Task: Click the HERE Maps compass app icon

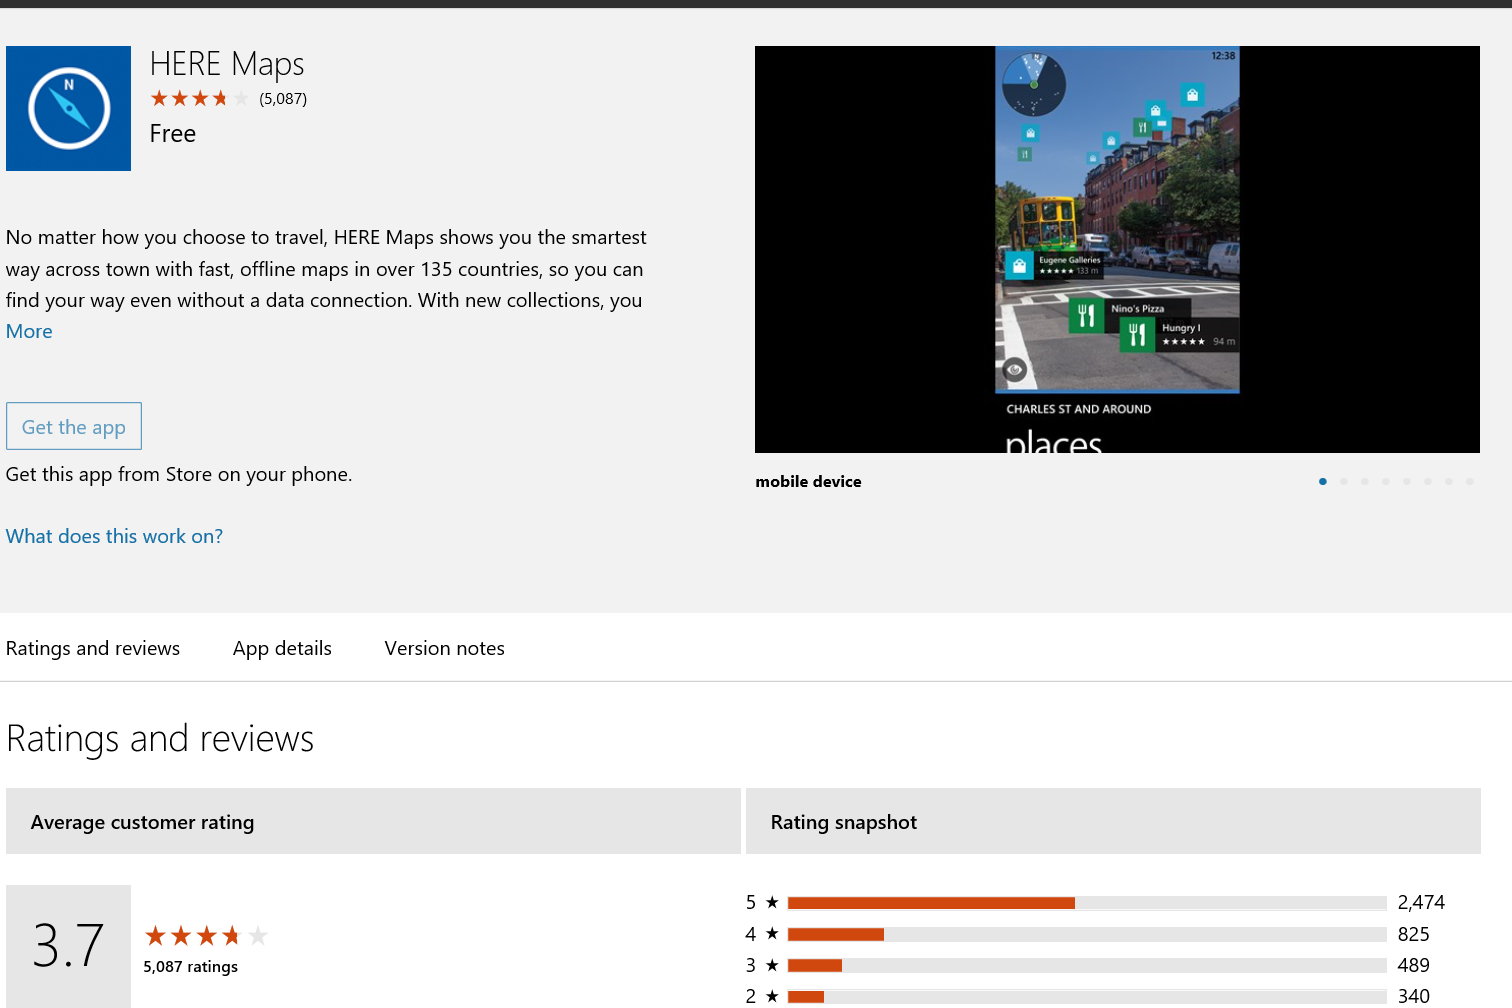Action: 68,108
